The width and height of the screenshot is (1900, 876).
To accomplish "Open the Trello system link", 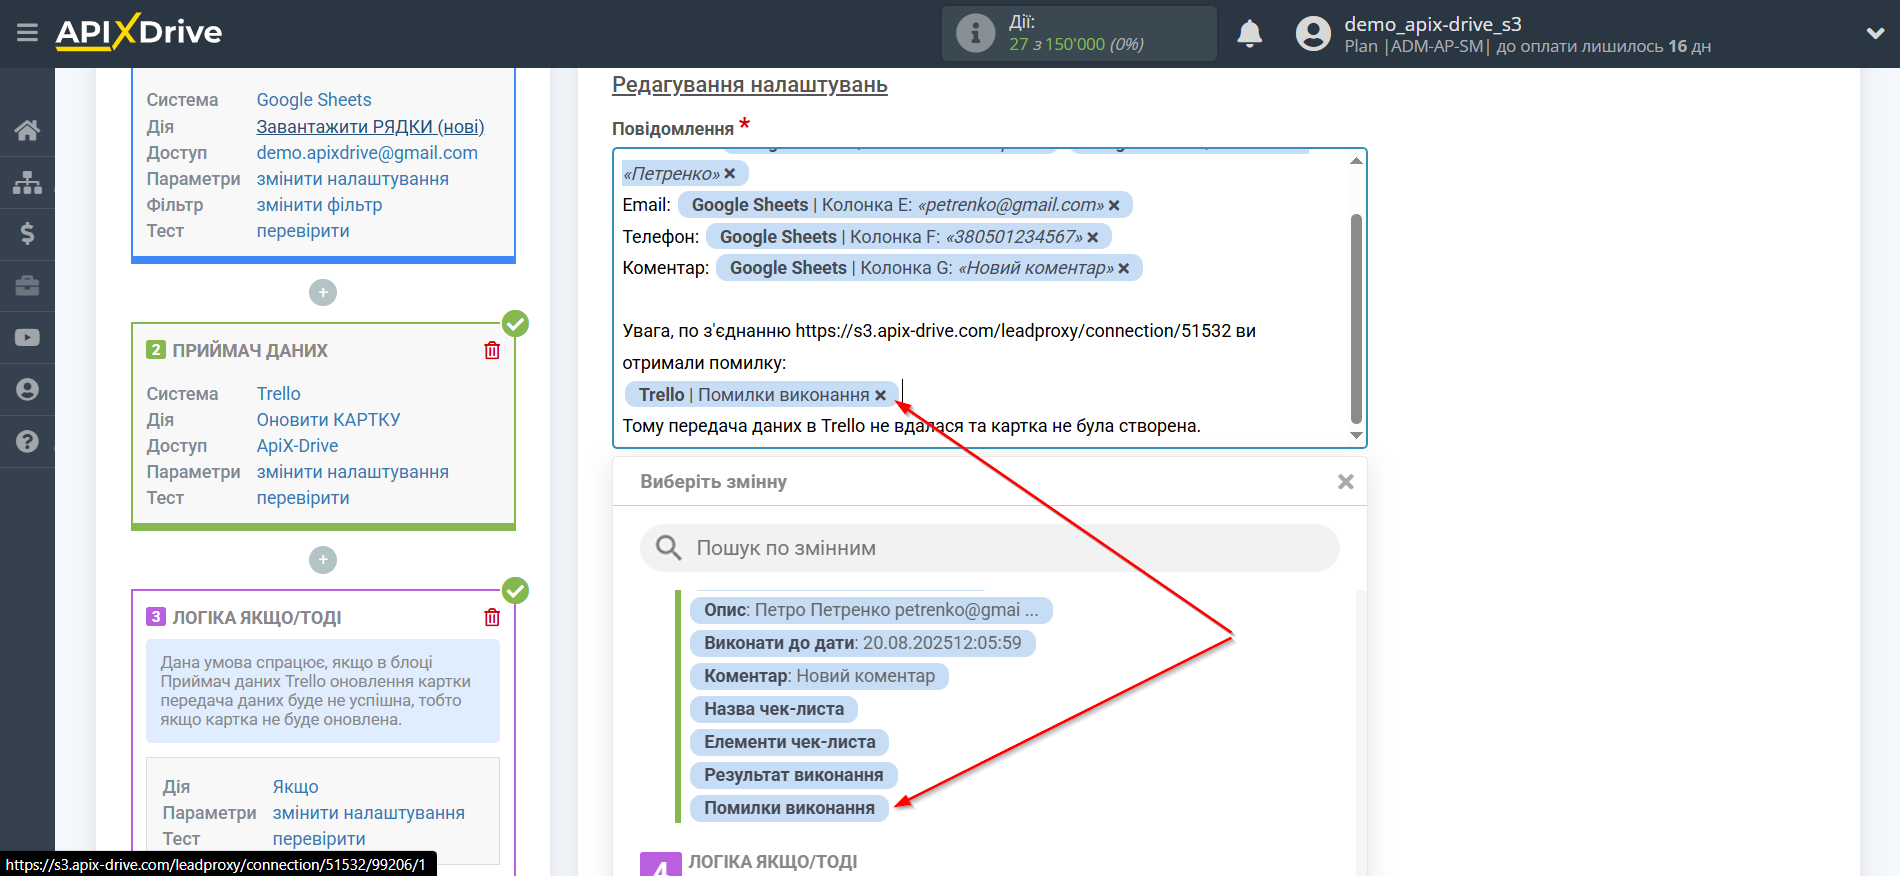I will tap(278, 394).
